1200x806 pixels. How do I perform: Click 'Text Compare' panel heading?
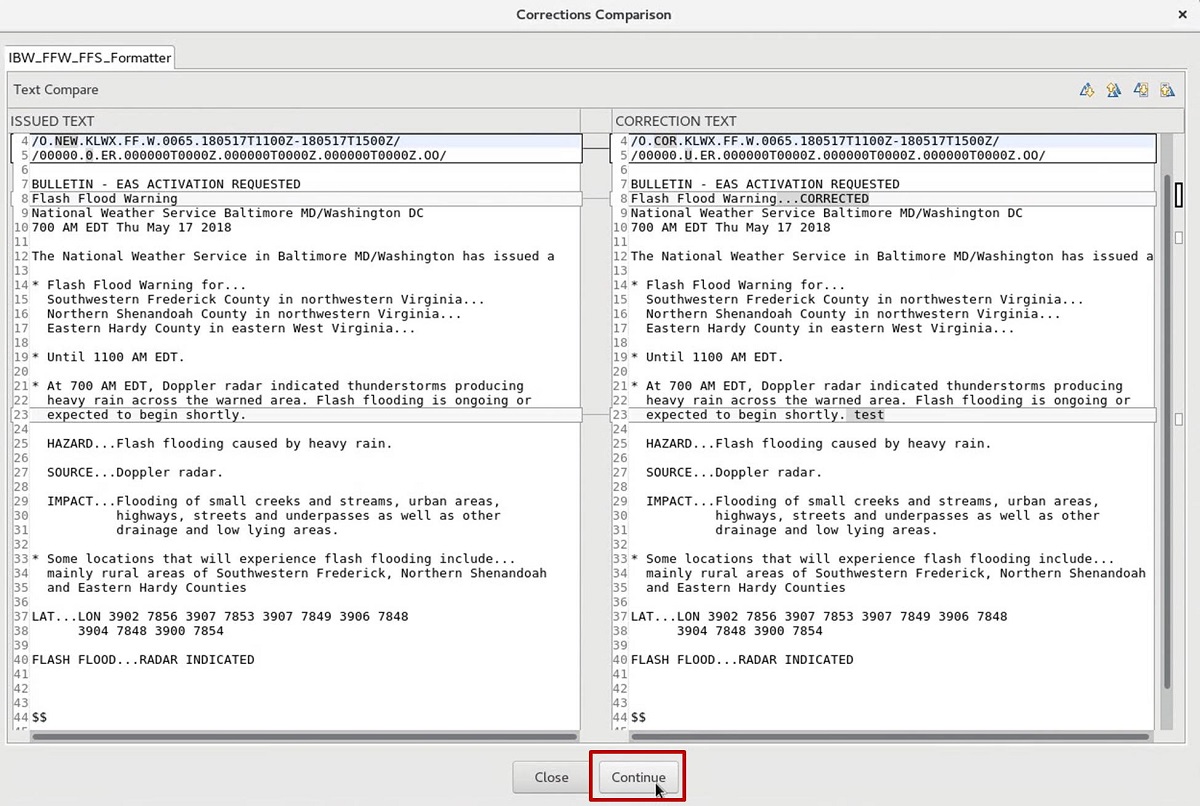(x=56, y=90)
